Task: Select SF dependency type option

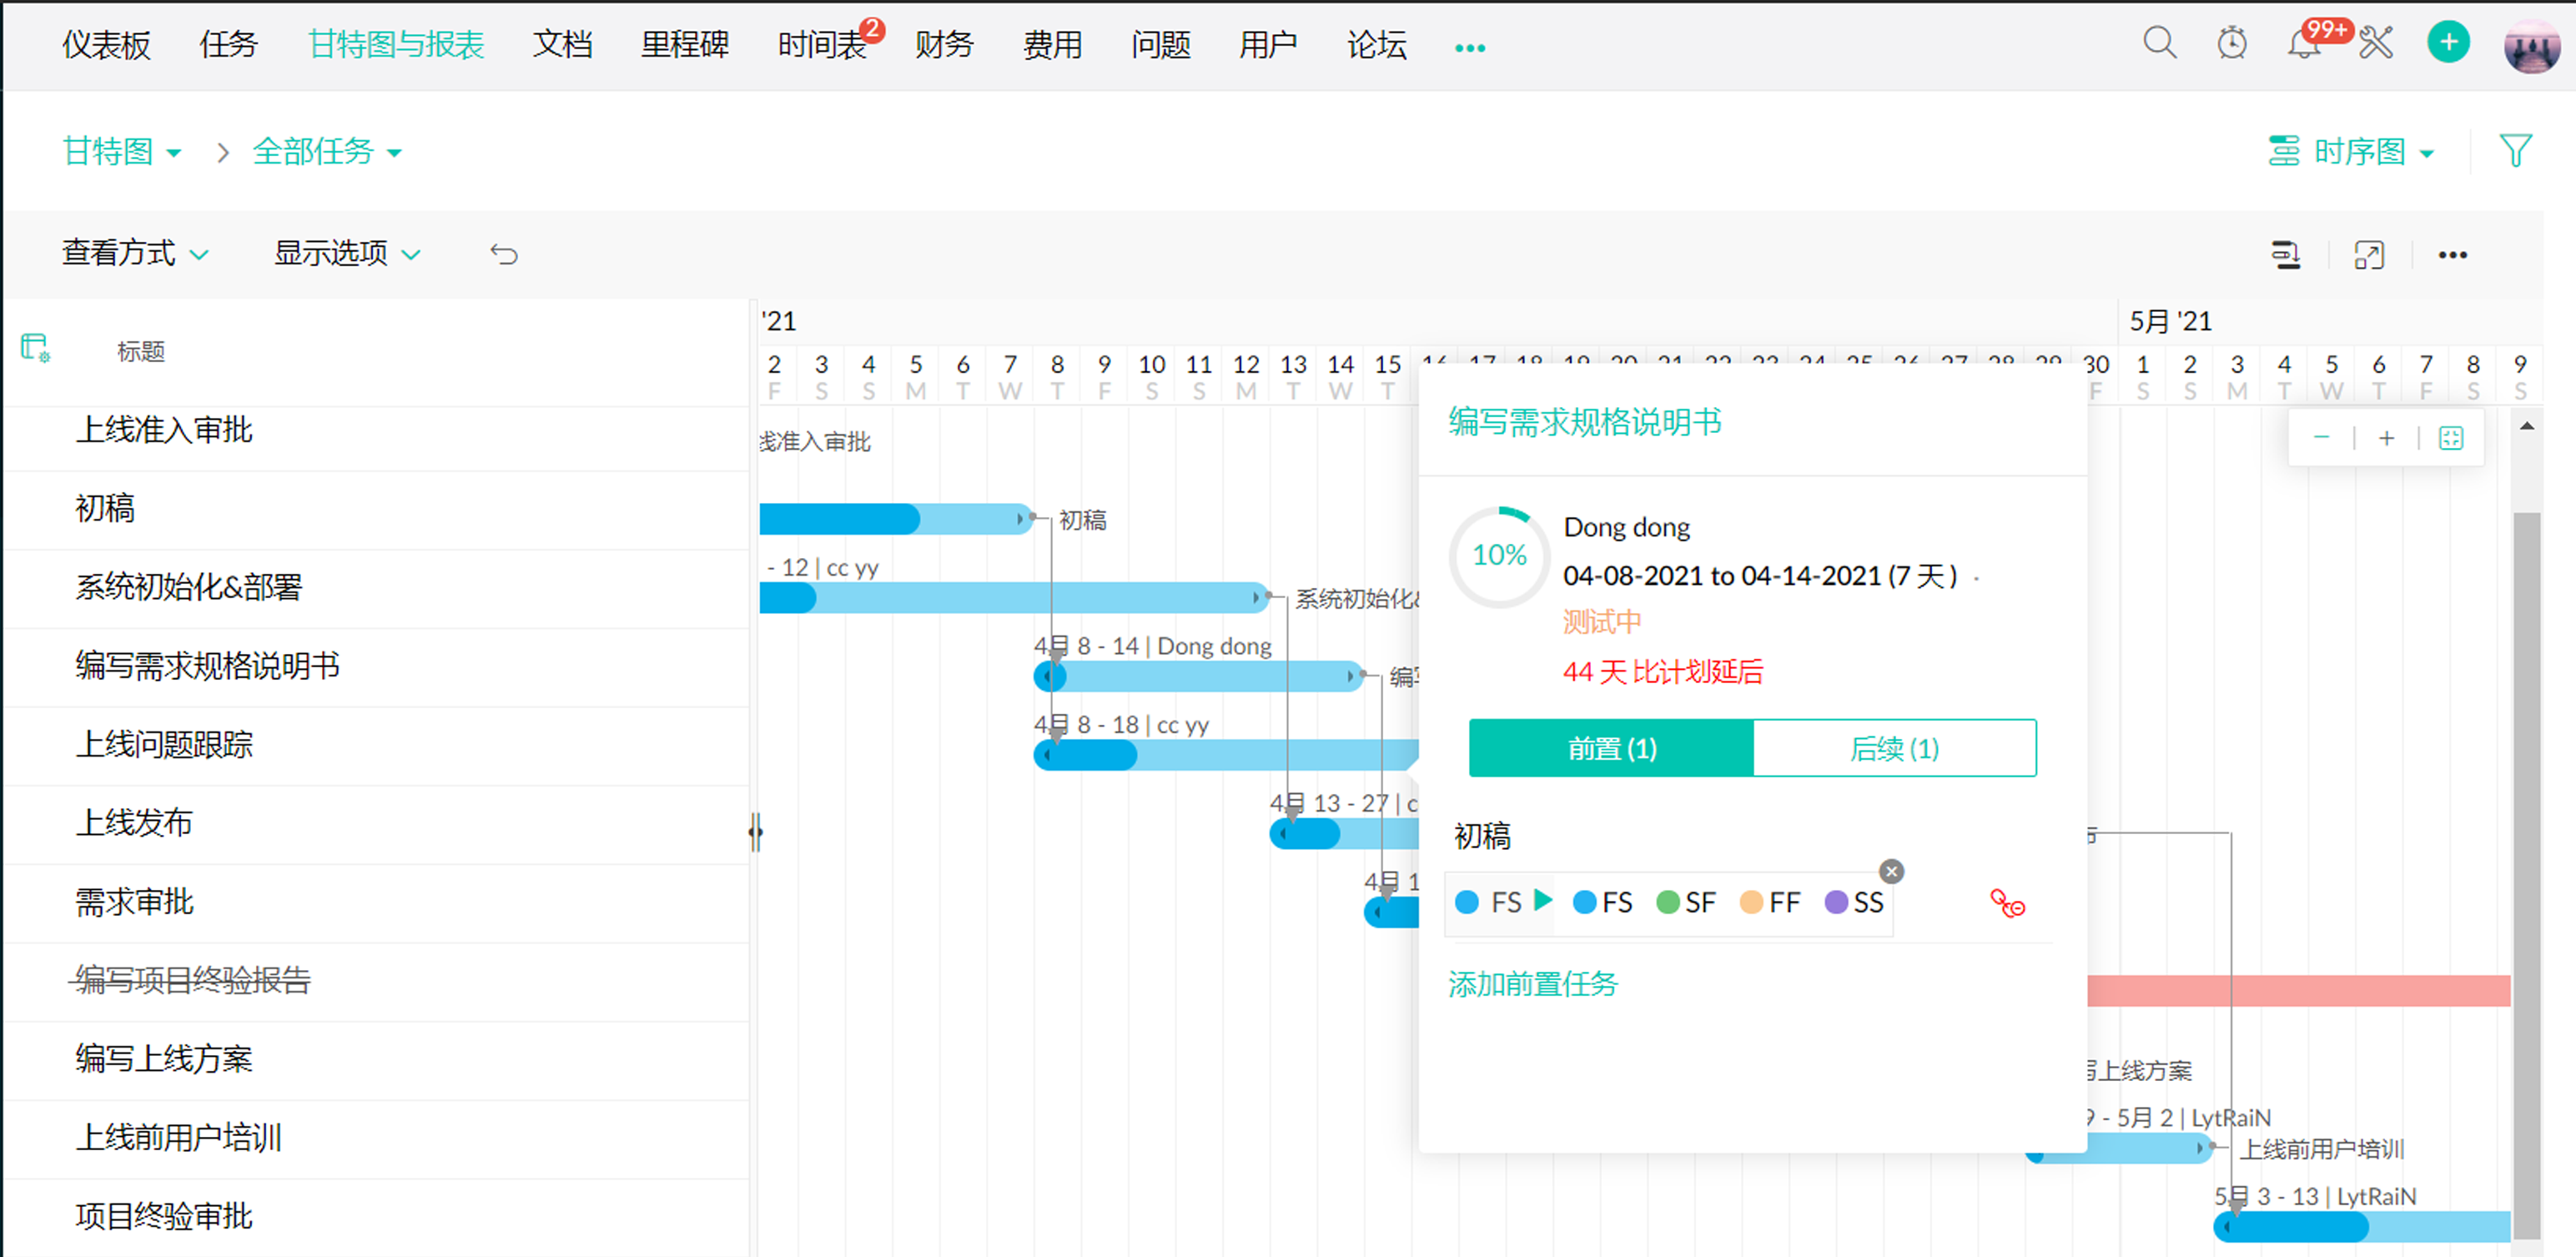Action: [1686, 903]
